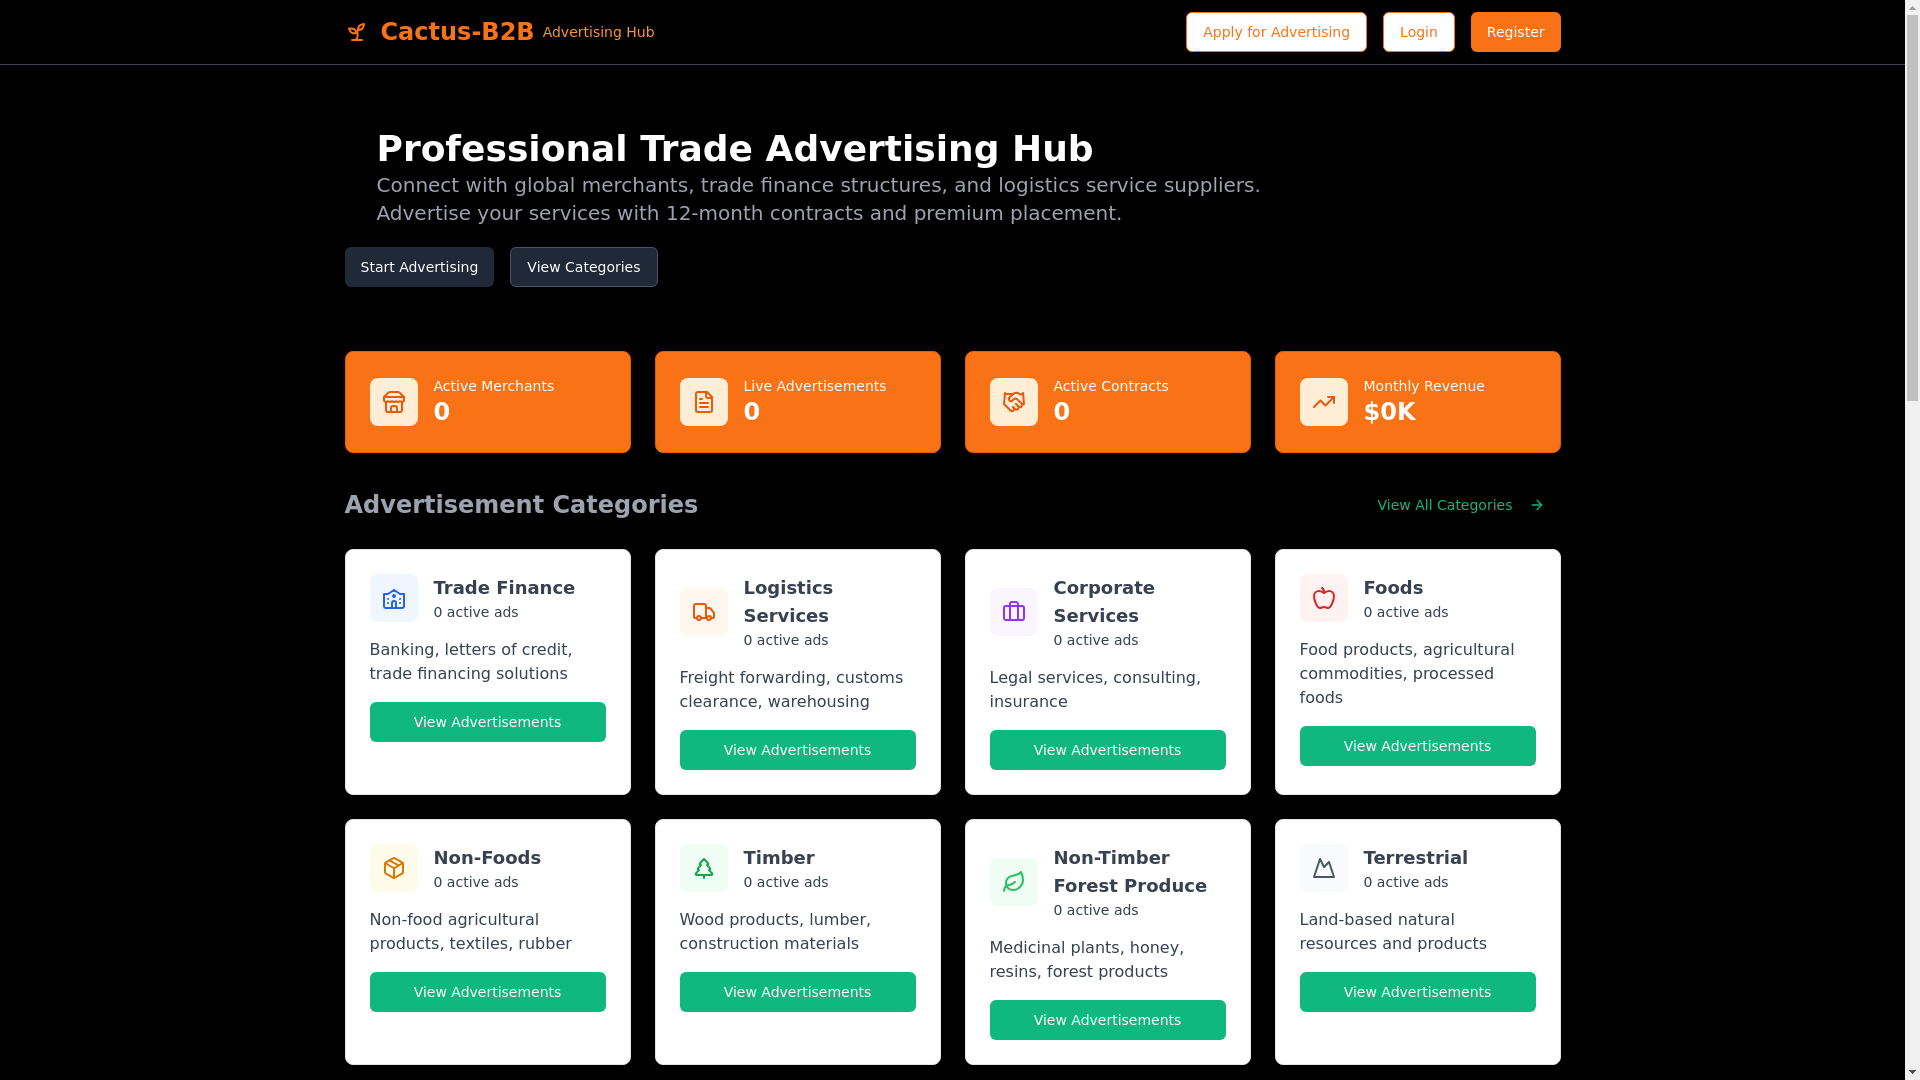Click the Monthly Revenue trending arrow icon

click(x=1324, y=402)
